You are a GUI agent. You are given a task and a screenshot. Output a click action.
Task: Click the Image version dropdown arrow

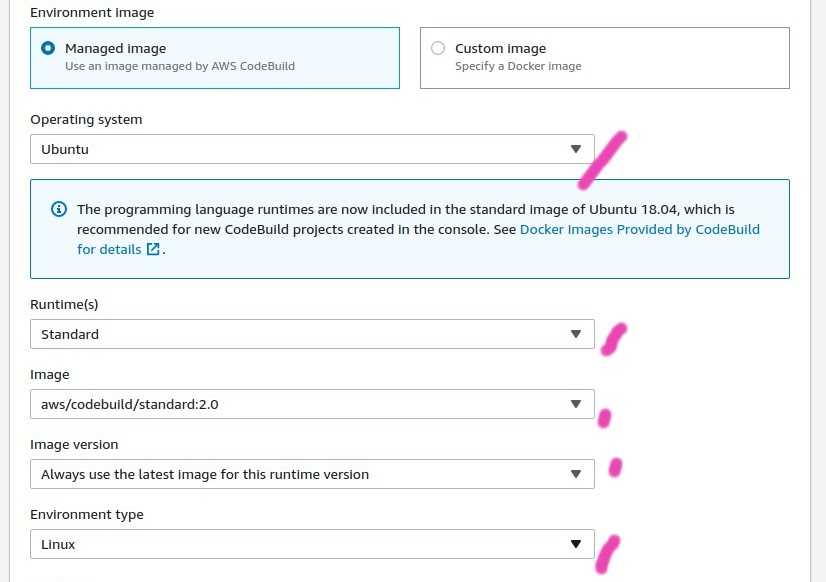click(x=576, y=474)
